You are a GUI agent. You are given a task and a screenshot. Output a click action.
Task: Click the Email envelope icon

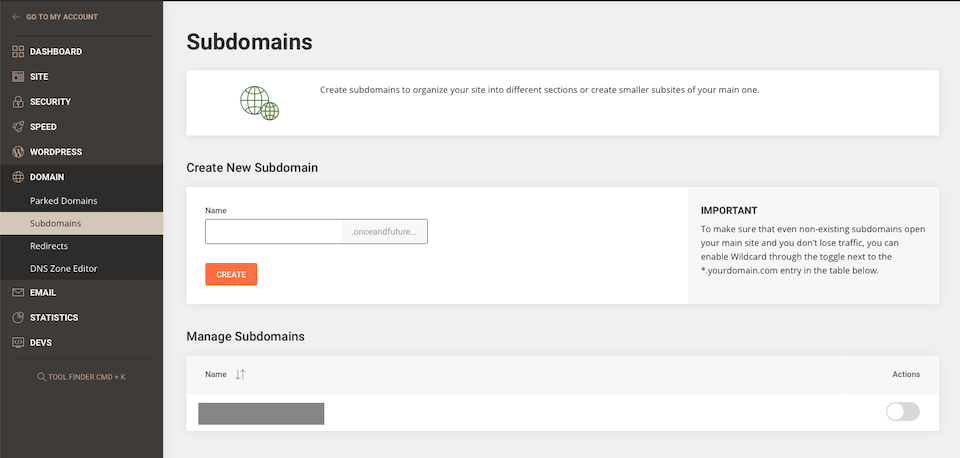coord(18,293)
